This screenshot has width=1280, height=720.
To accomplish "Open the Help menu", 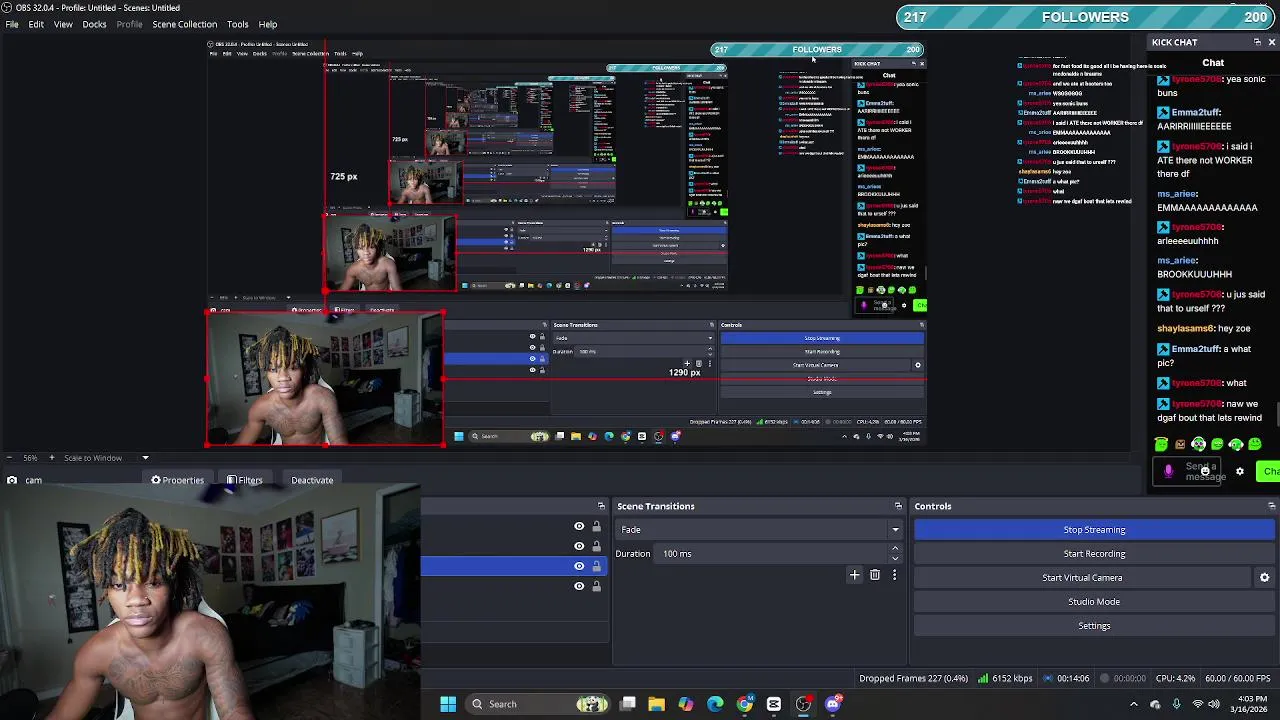I will click(268, 24).
